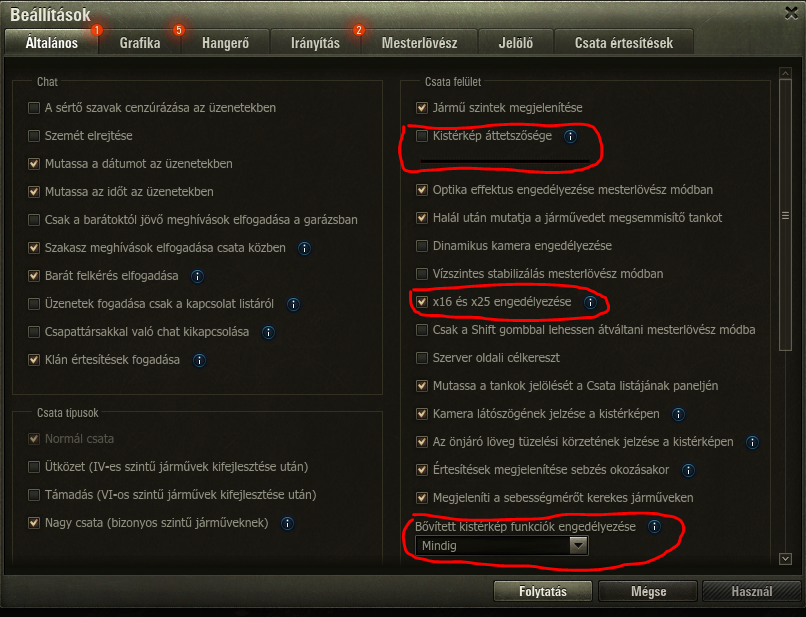Show info for Bővített kistérkép funkciók engedélyezése
The width and height of the screenshot is (806, 617).
pyautogui.click(x=654, y=527)
